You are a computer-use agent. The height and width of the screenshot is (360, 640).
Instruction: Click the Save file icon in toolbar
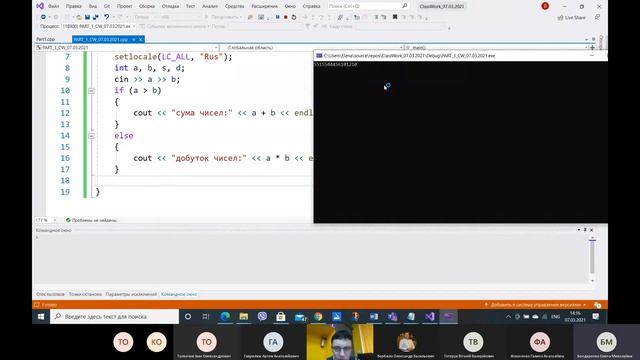coord(87,17)
